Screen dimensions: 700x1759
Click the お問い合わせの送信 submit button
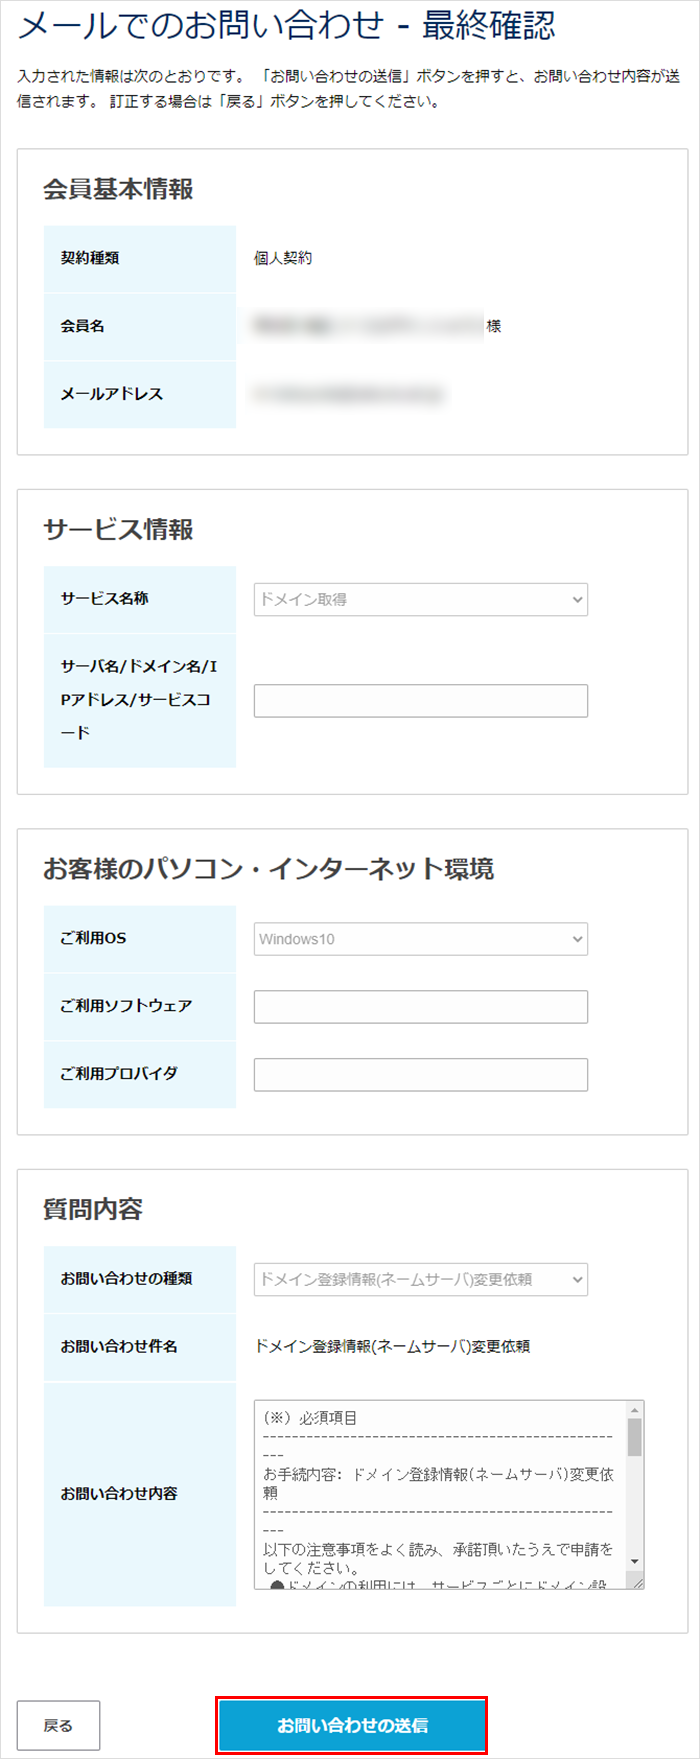[x=352, y=1725]
